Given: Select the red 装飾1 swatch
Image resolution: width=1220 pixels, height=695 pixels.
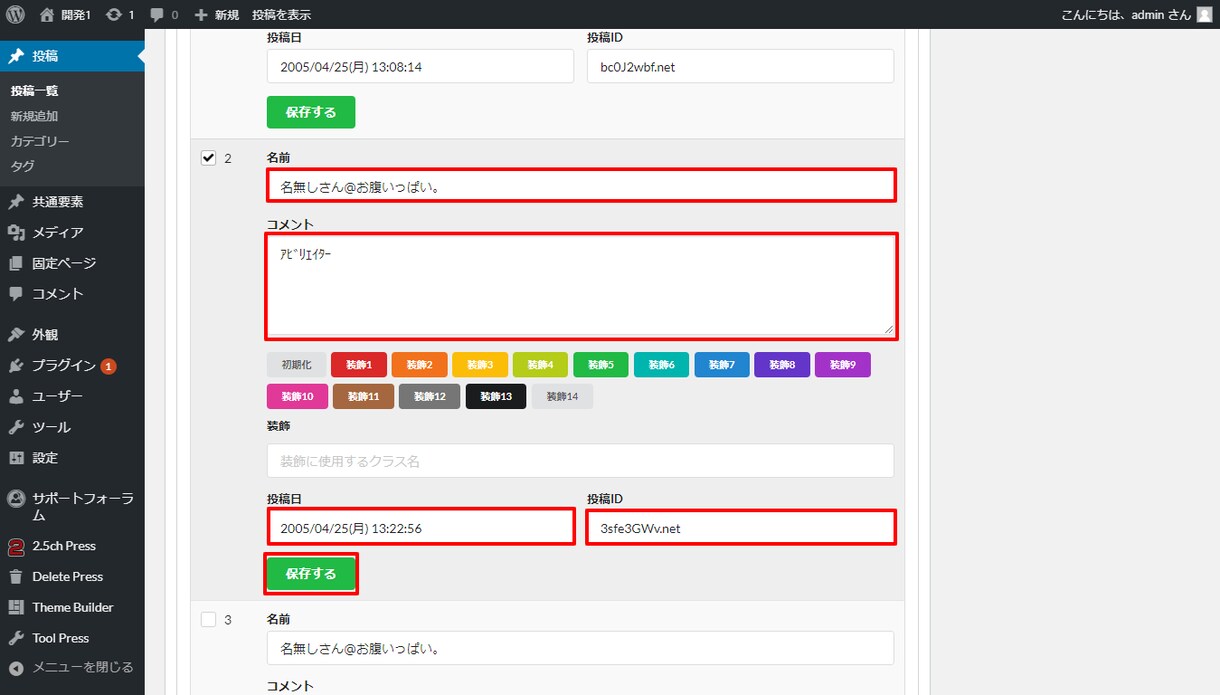Looking at the screenshot, I should coord(359,365).
